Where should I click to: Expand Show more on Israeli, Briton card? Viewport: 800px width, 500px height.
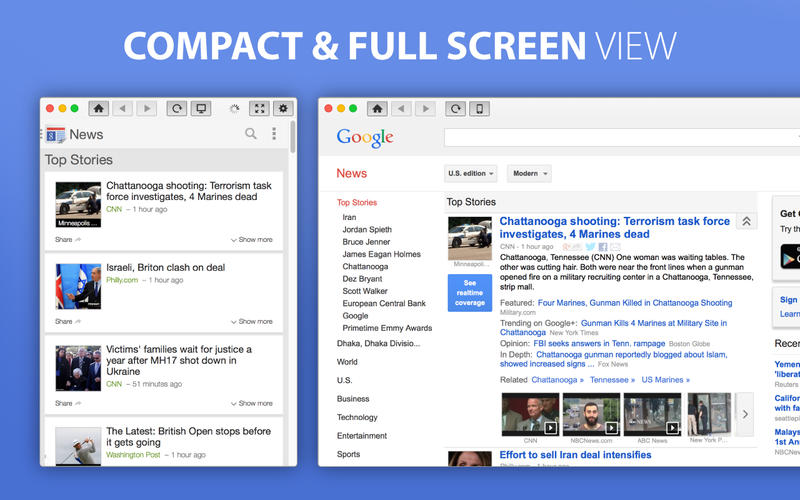click(252, 321)
